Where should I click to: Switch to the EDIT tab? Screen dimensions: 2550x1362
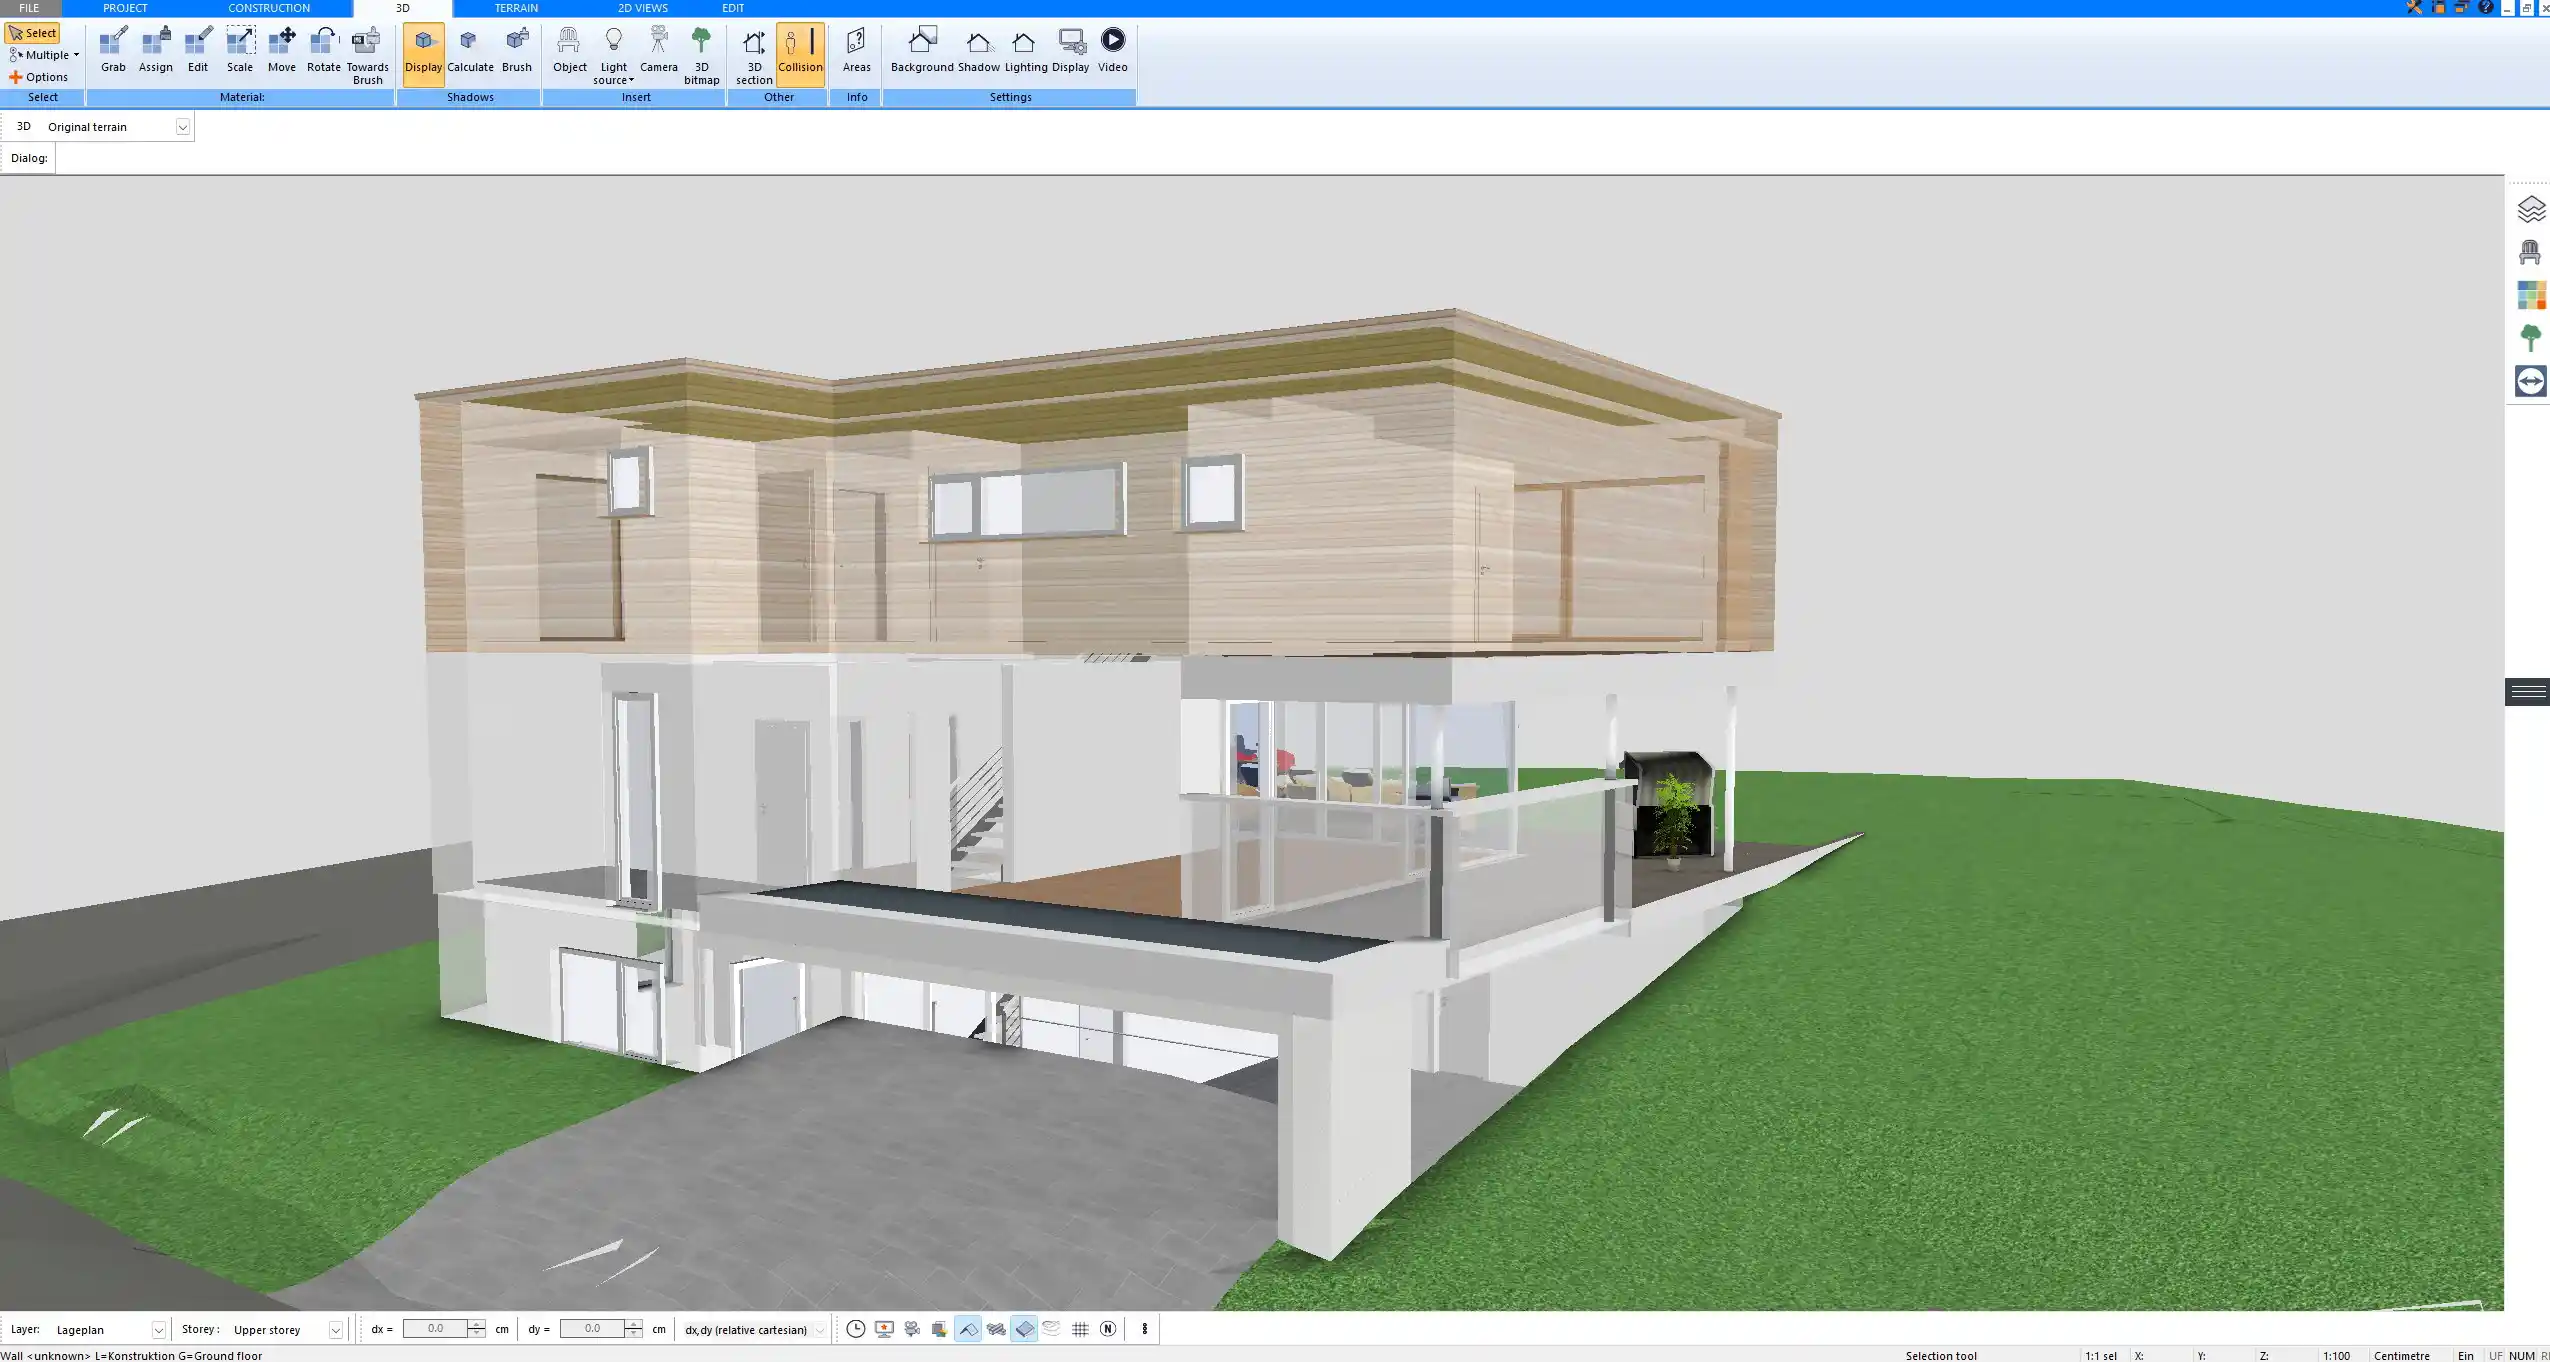[733, 8]
